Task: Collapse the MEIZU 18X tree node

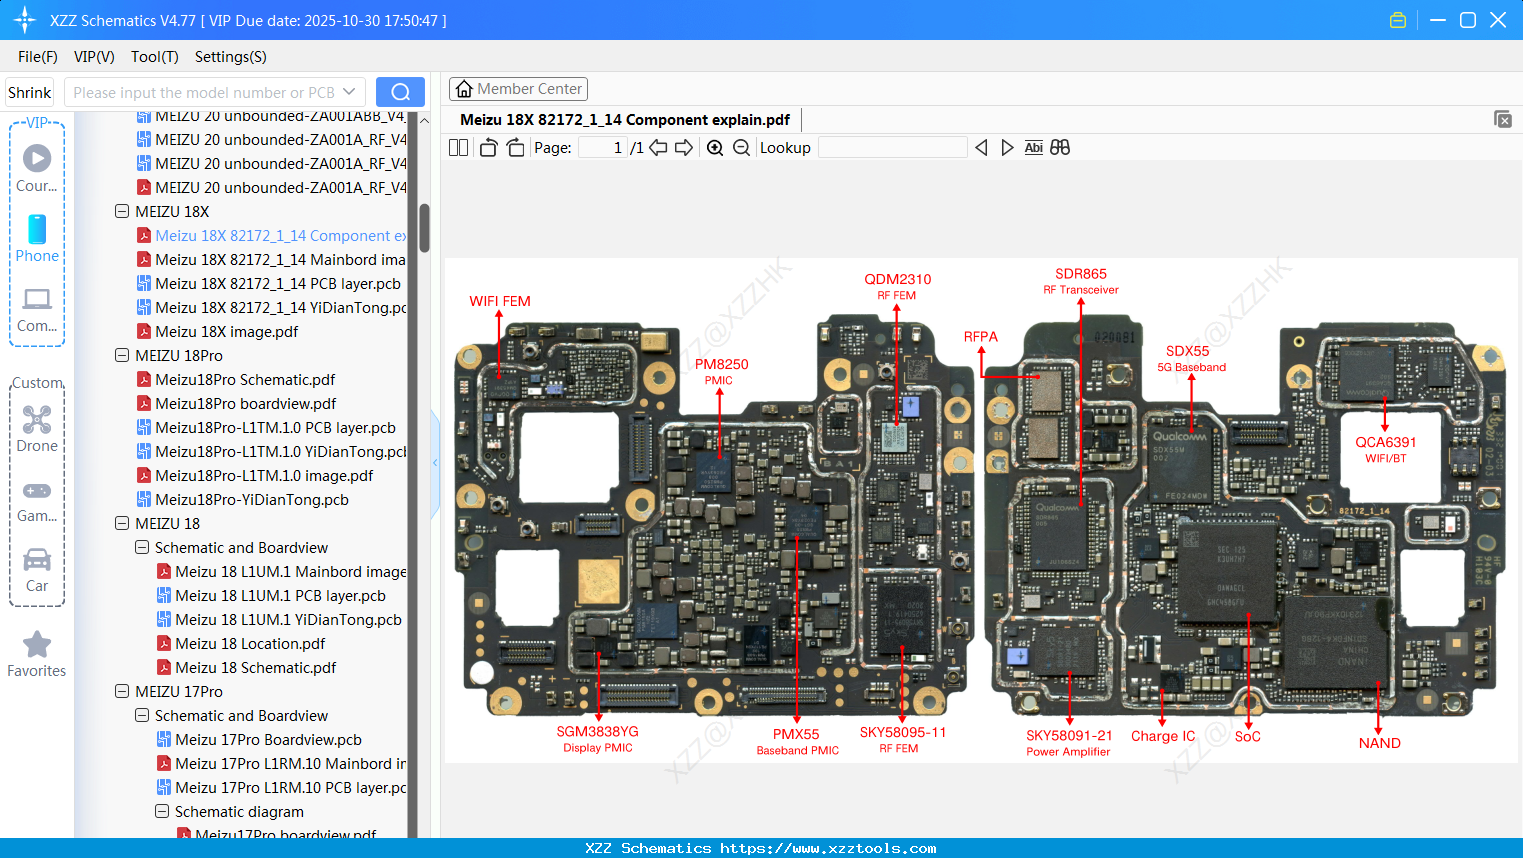Action: (121, 211)
